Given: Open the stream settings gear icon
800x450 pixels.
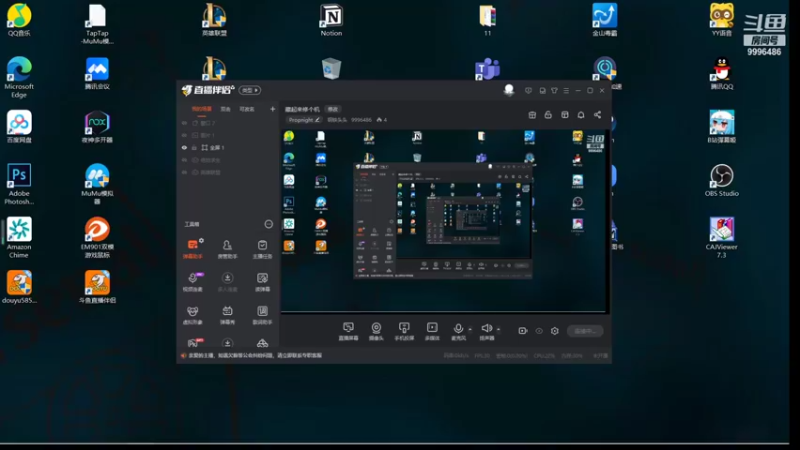Looking at the screenshot, I should [x=555, y=331].
